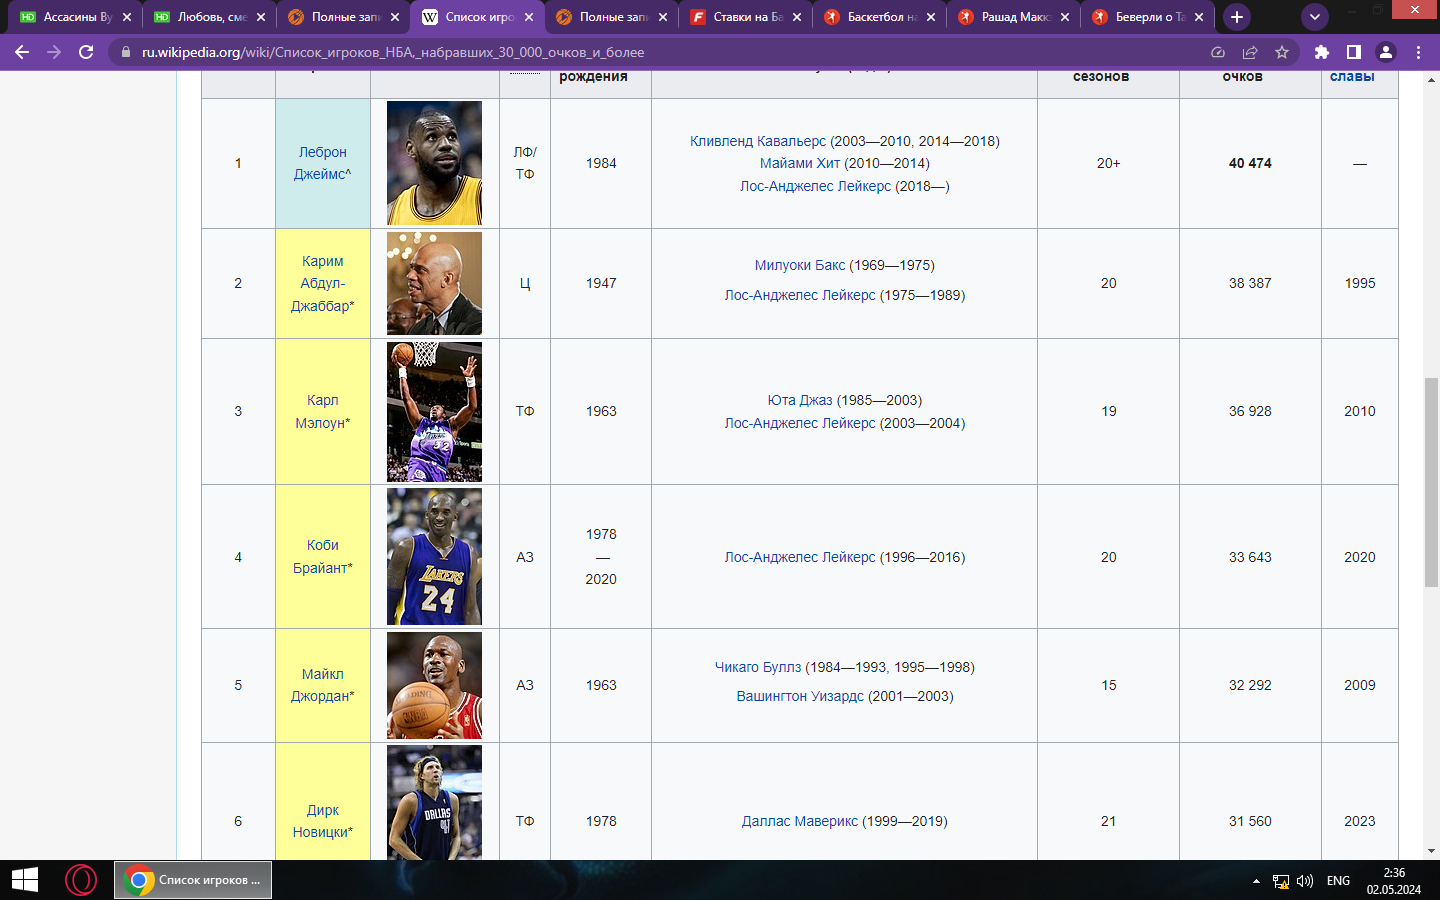
Task: Switch to the Ставки на Ба tab
Action: point(746,17)
